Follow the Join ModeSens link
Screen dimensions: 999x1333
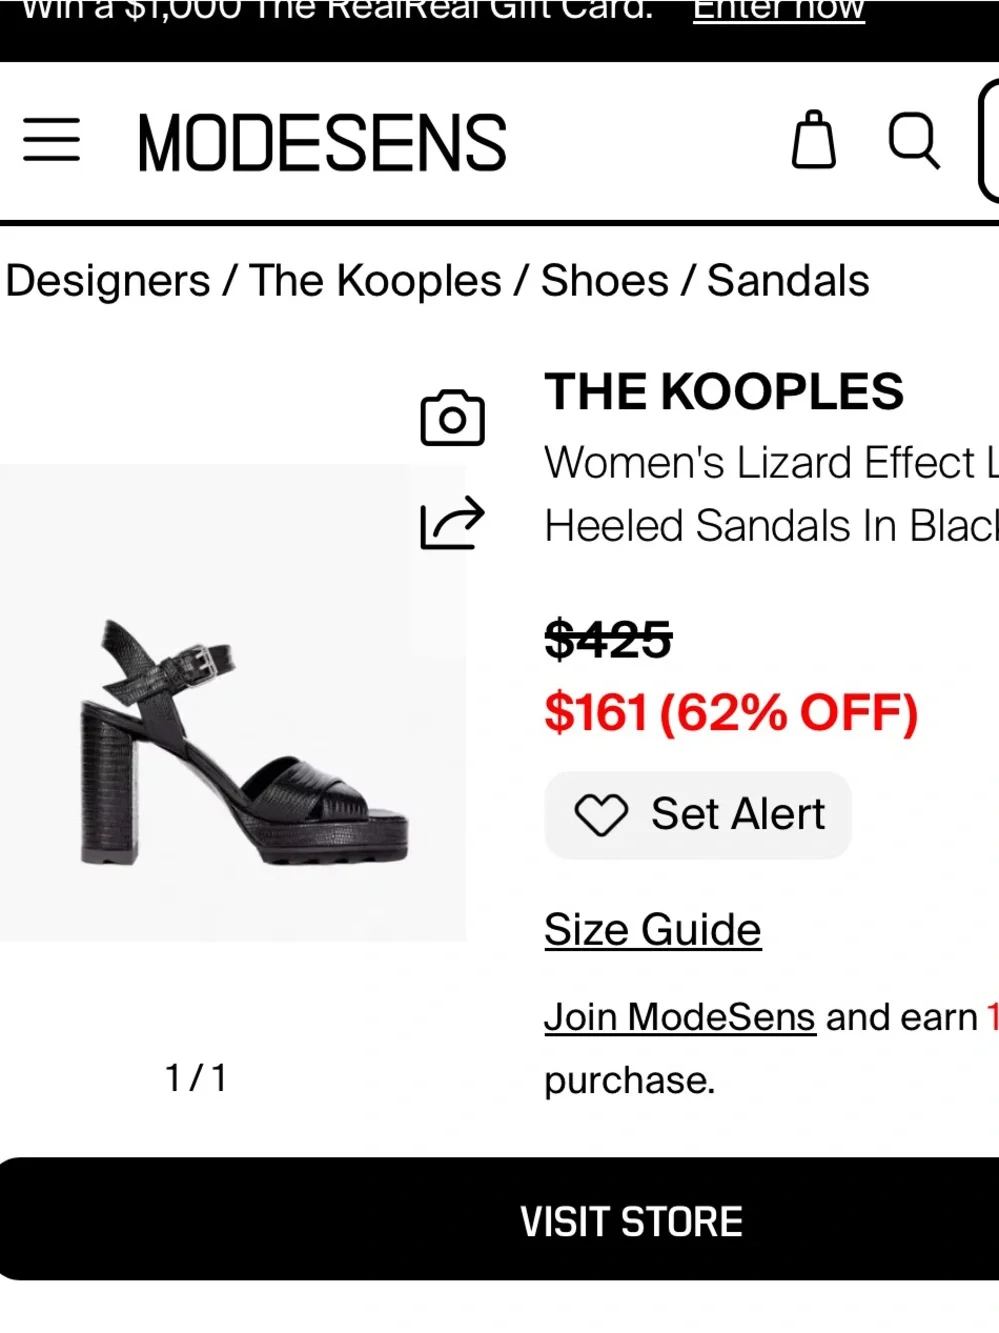[x=680, y=1017]
